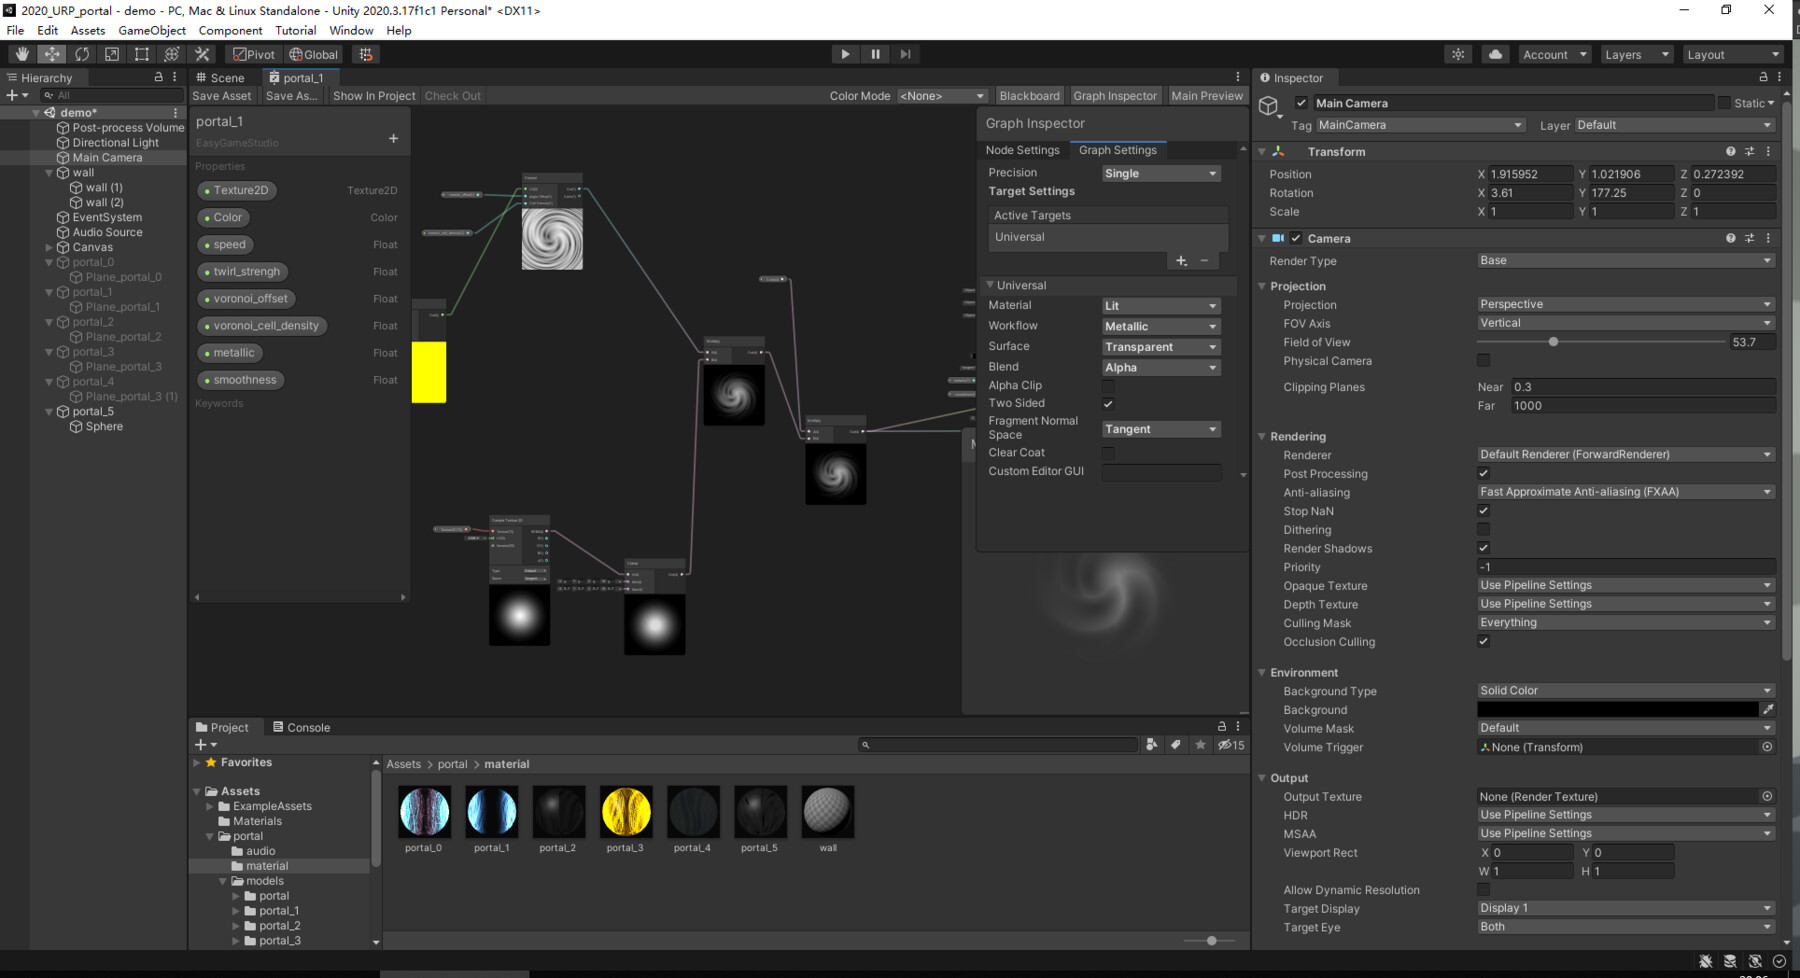Click the Grid visibility icon in toolbar

point(365,54)
